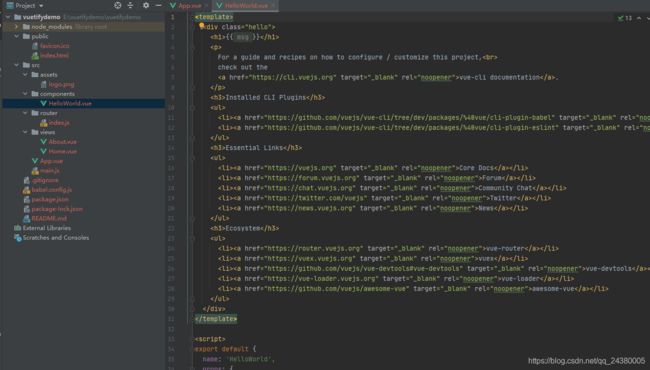Image resolution: width=650 pixels, height=370 pixels.
Task: Click the Collapse All icon in Project toolbar
Action: click(x=131, y=5)
